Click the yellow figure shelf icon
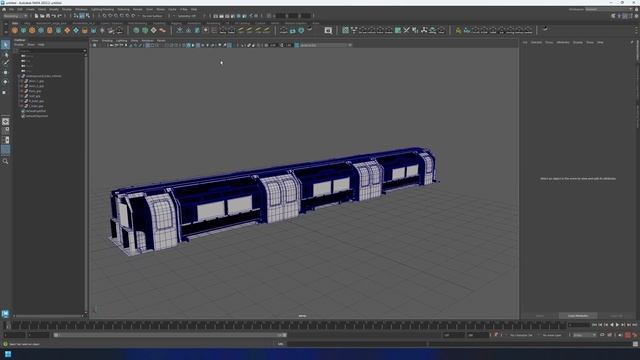 pyautogui.click(x=458, y=30)
